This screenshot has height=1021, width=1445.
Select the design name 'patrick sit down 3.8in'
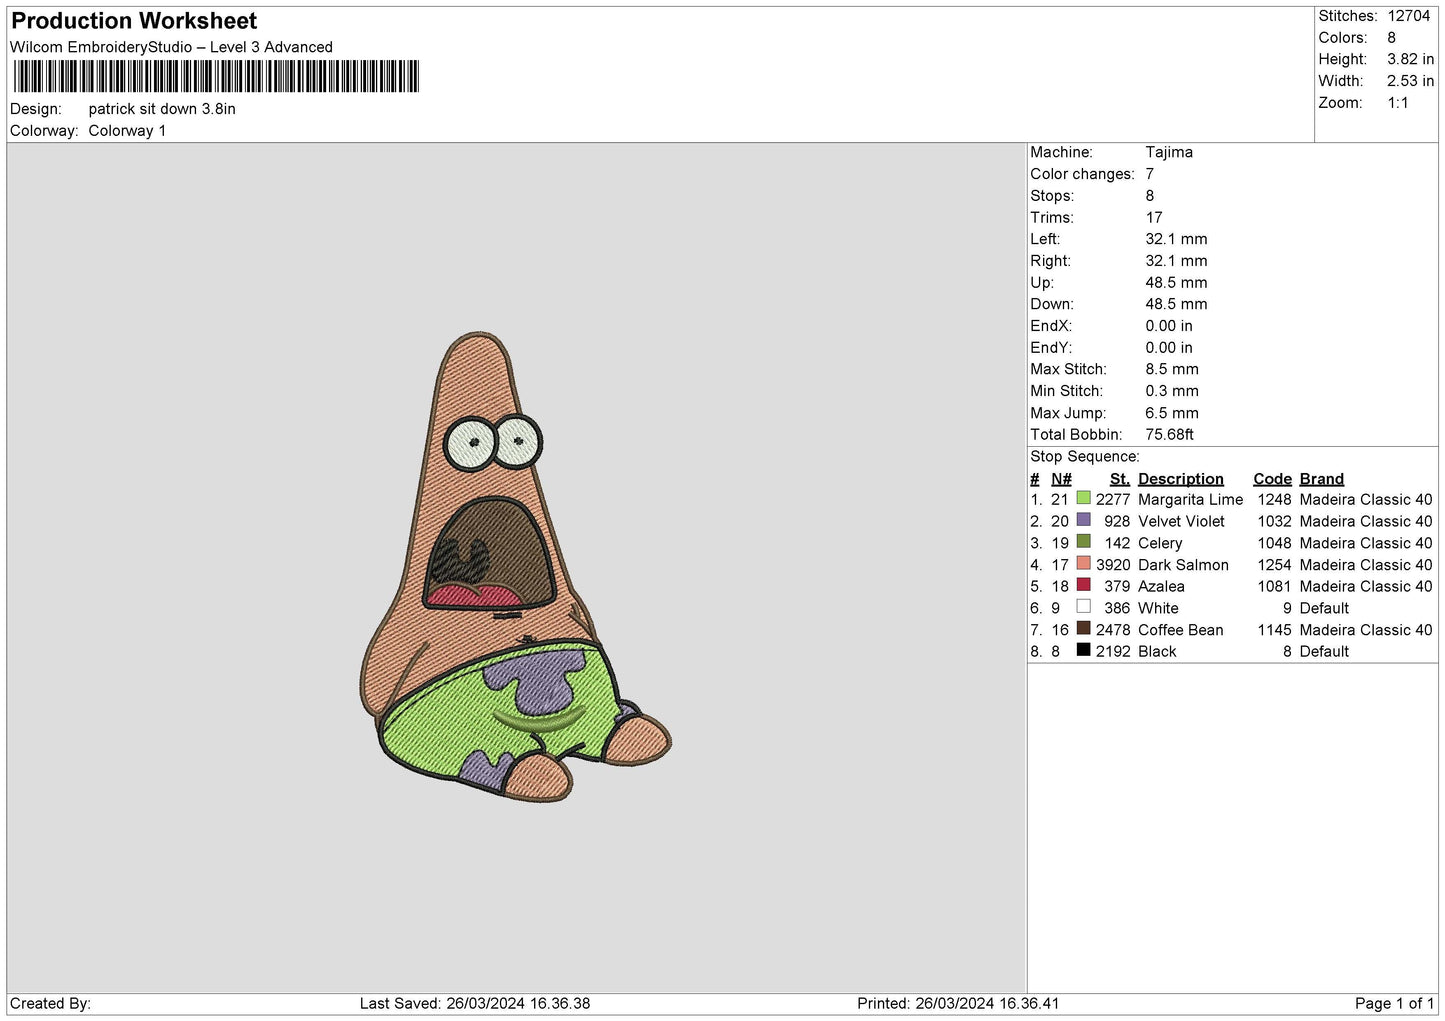pyautogui.click(x=162, y=109)
